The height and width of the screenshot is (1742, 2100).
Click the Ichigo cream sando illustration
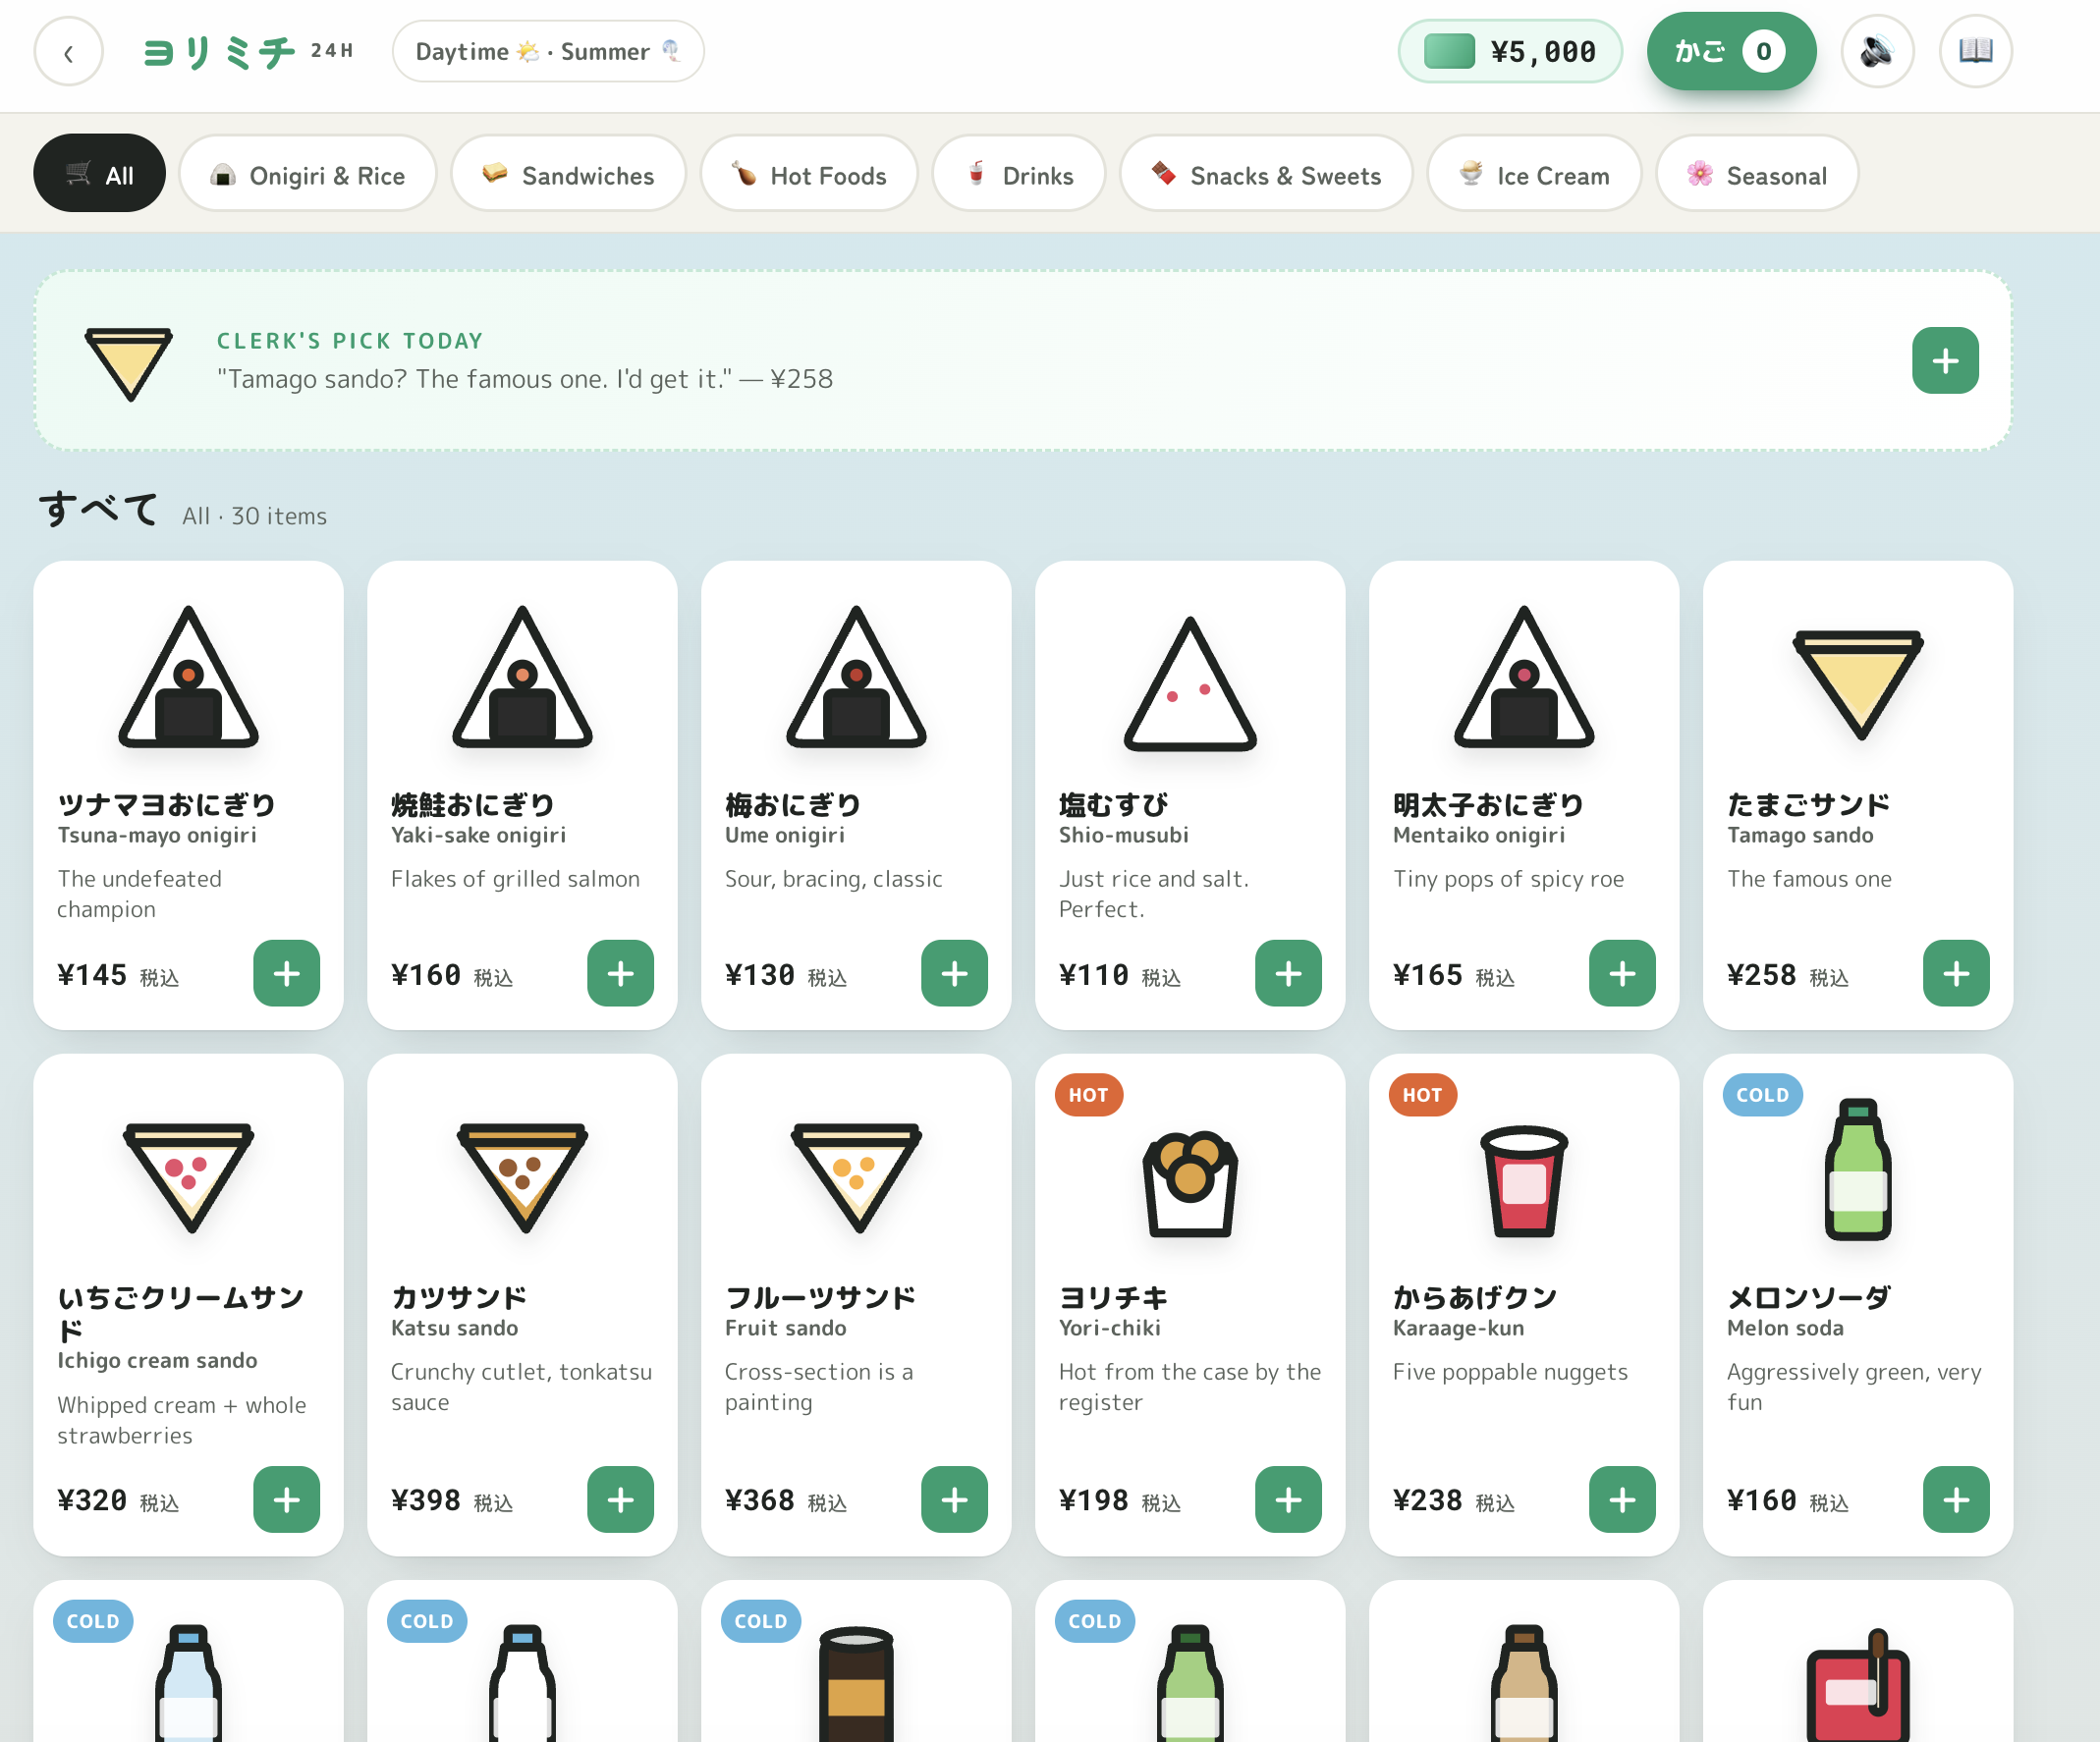point(188,1177)
